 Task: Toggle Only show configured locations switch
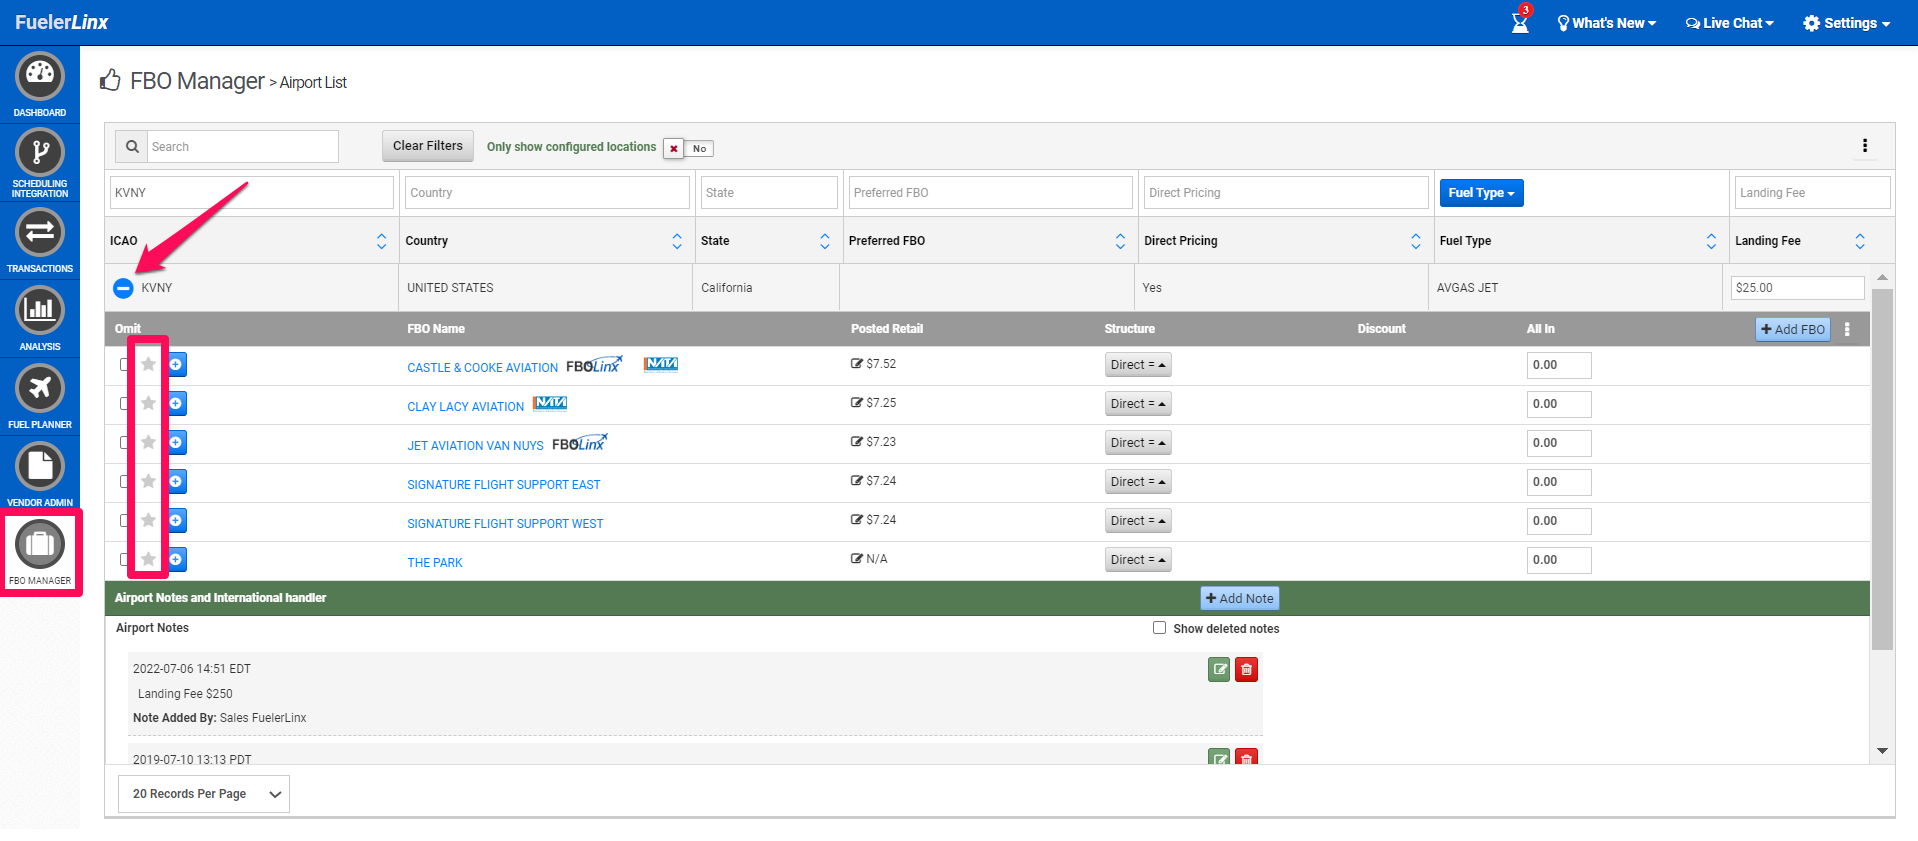pyautogui.click(x=688, y=148)
